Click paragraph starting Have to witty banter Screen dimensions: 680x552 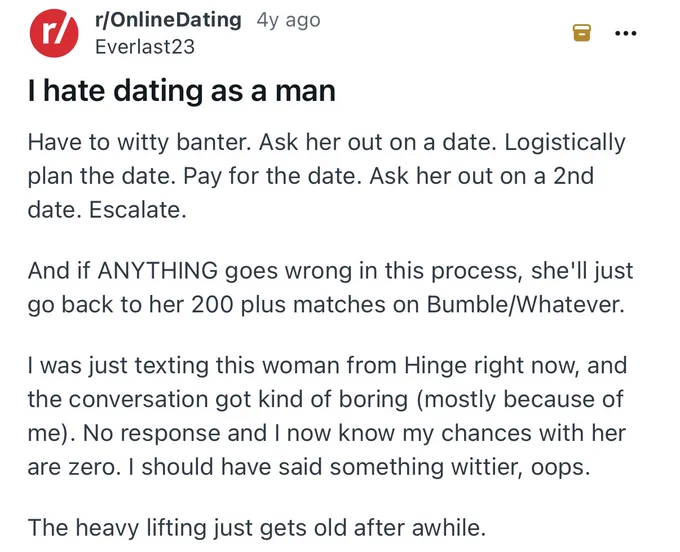coord(326,176)
